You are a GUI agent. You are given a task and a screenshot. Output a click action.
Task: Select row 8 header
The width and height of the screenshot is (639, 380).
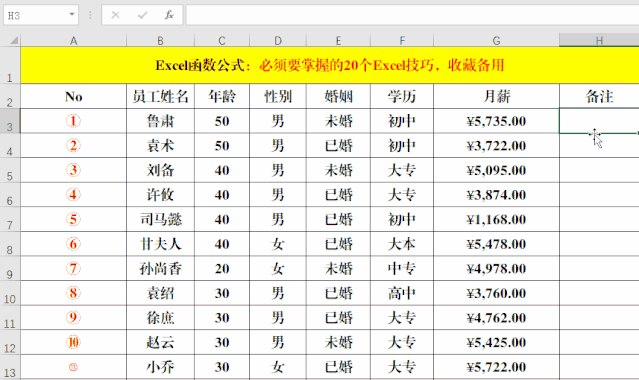[10, 244]
